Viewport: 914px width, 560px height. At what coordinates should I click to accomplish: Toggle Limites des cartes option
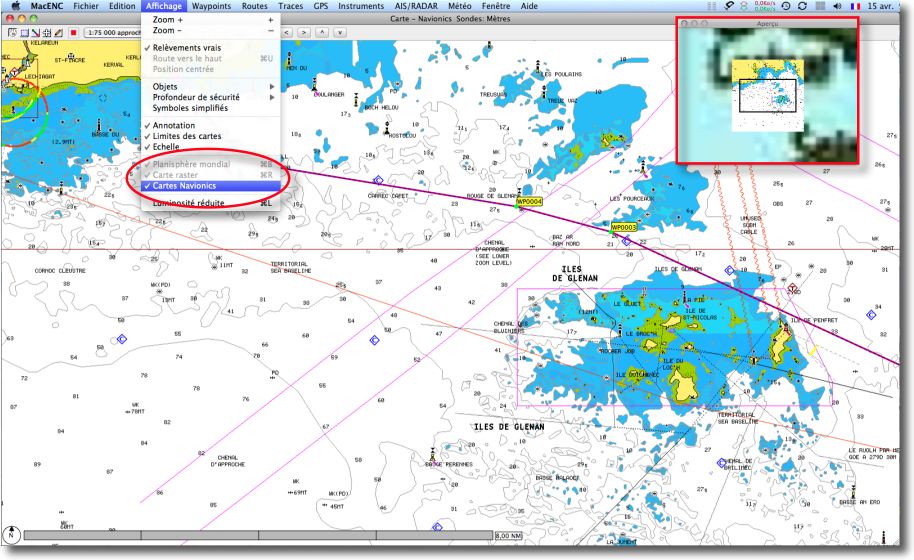[x=210, y=136]
